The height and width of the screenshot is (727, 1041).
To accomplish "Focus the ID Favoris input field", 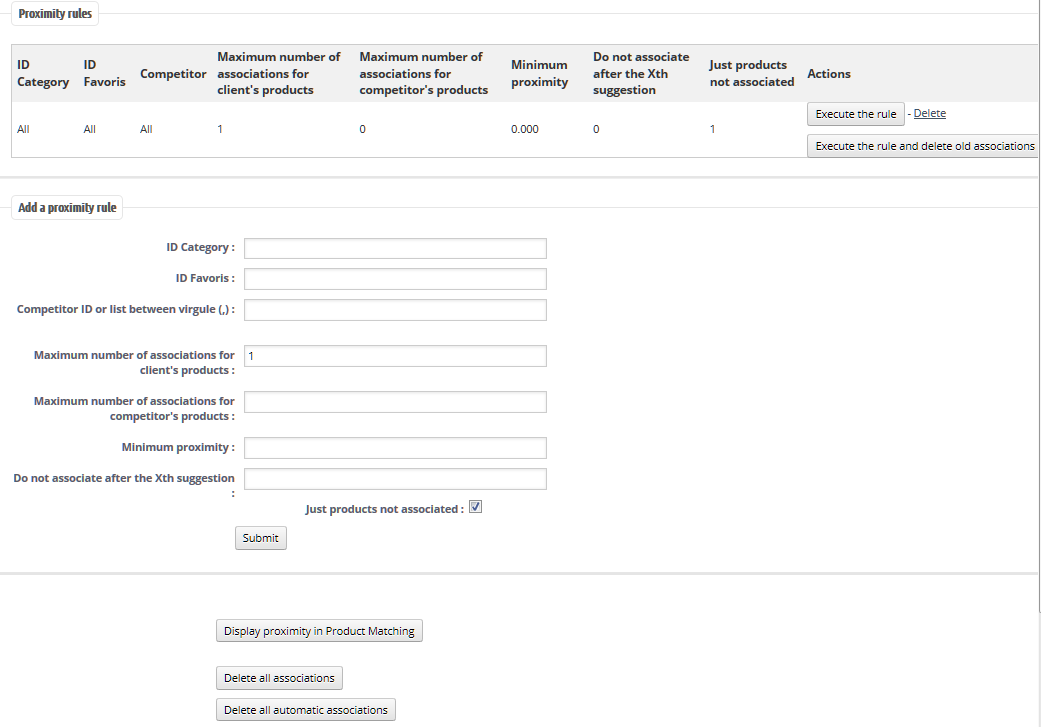I will click(x=395, y=279).
